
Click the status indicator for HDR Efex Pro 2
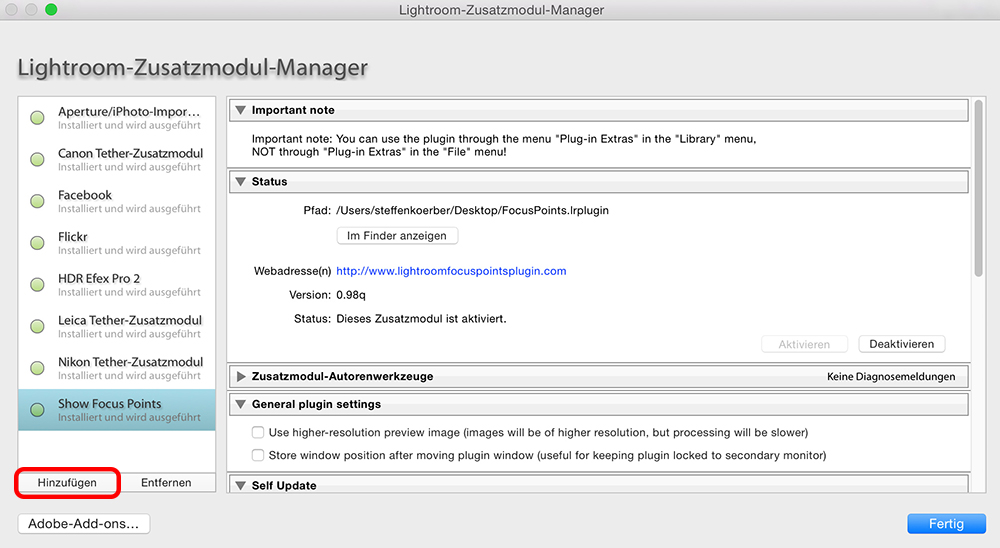38,285
